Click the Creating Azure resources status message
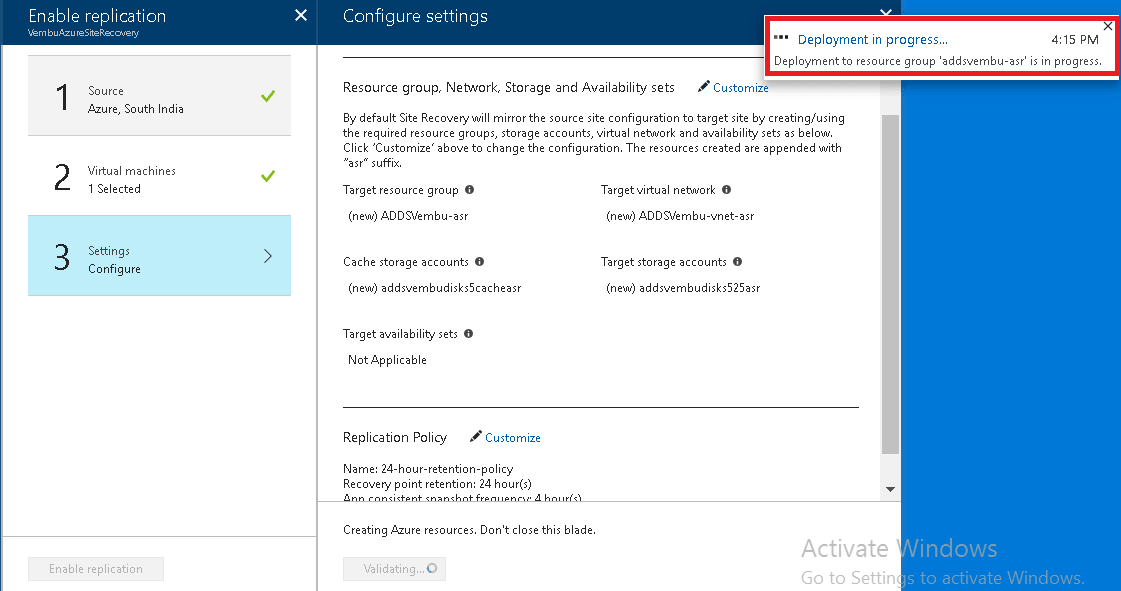The image size is (1121, 591). [469, 530]
